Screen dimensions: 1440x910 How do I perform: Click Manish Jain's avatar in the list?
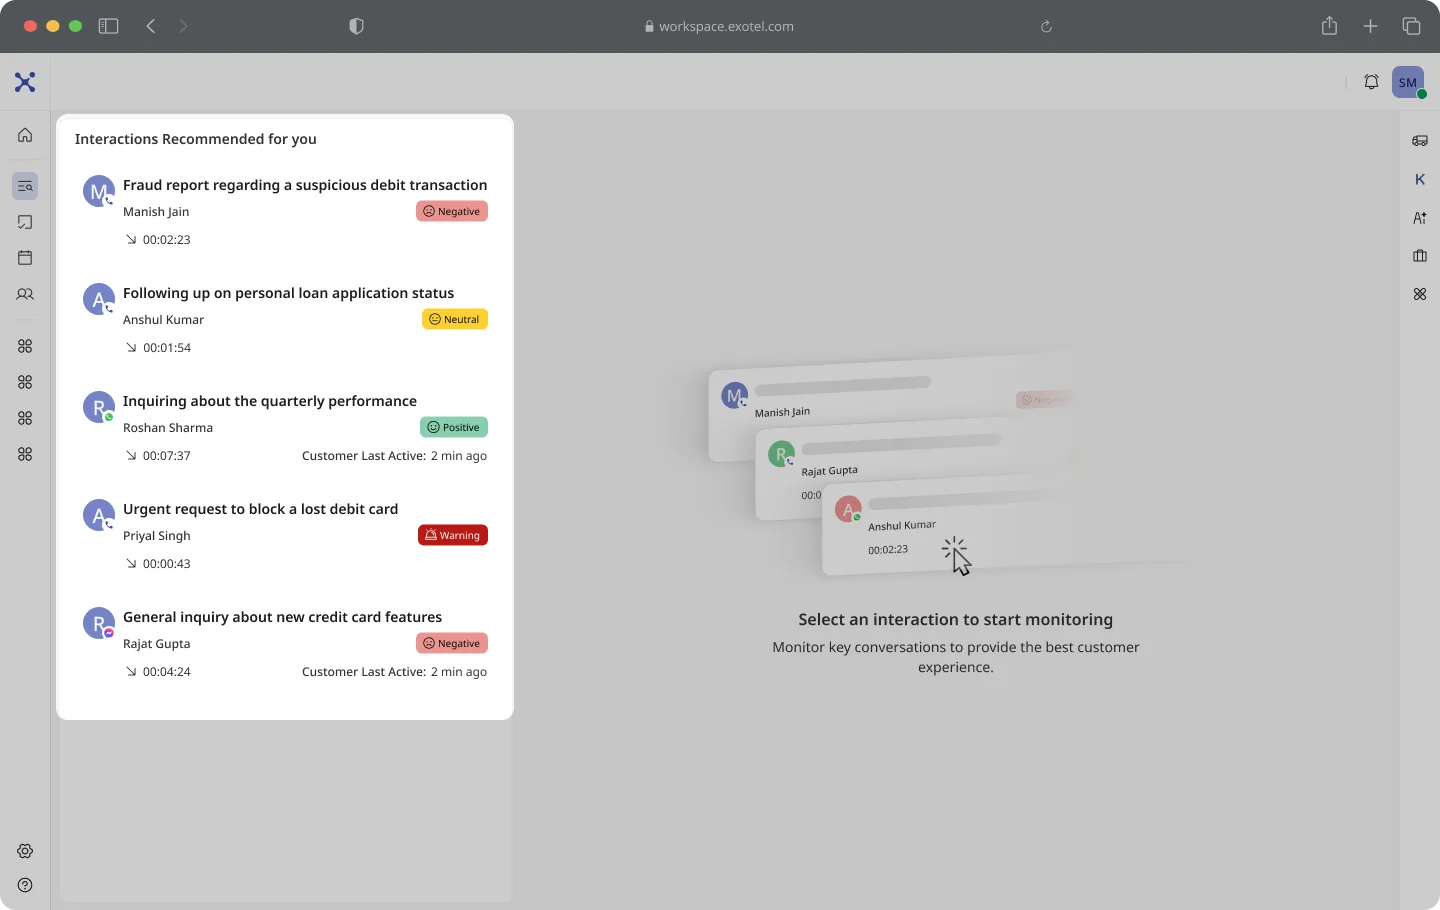coord(99,191)
